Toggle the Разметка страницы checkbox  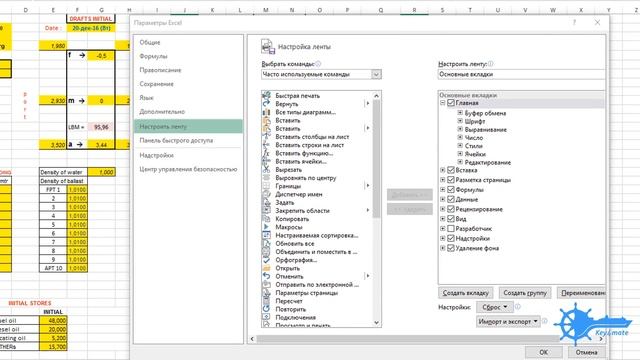point(451,180)
